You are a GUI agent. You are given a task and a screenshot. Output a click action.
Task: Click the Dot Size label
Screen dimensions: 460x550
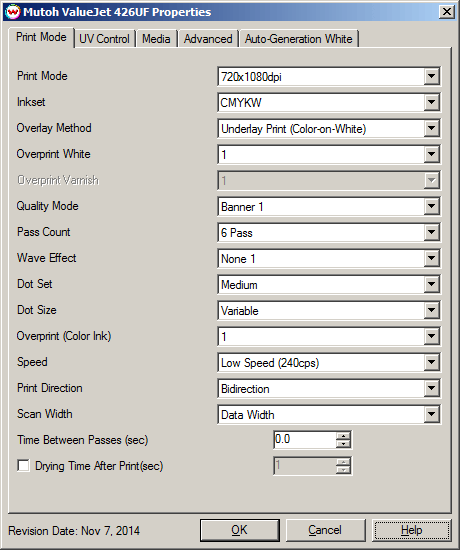37,310
